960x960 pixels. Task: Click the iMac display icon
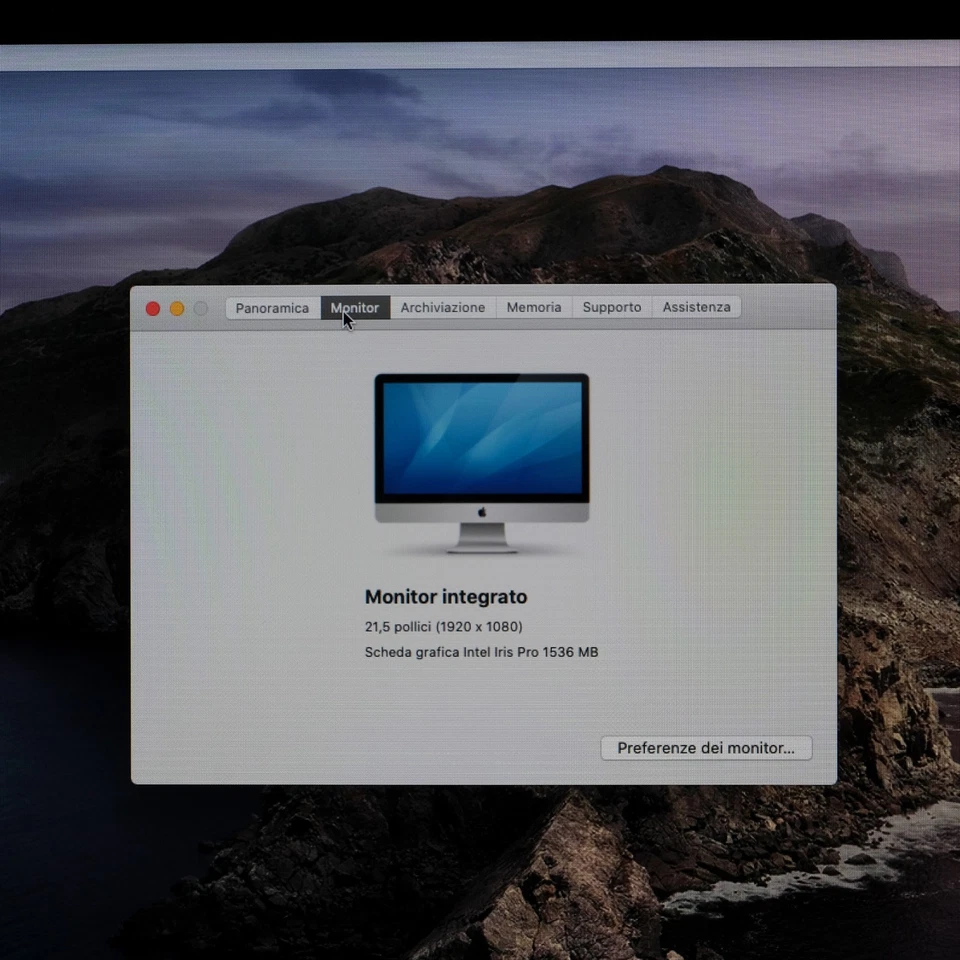481,460
